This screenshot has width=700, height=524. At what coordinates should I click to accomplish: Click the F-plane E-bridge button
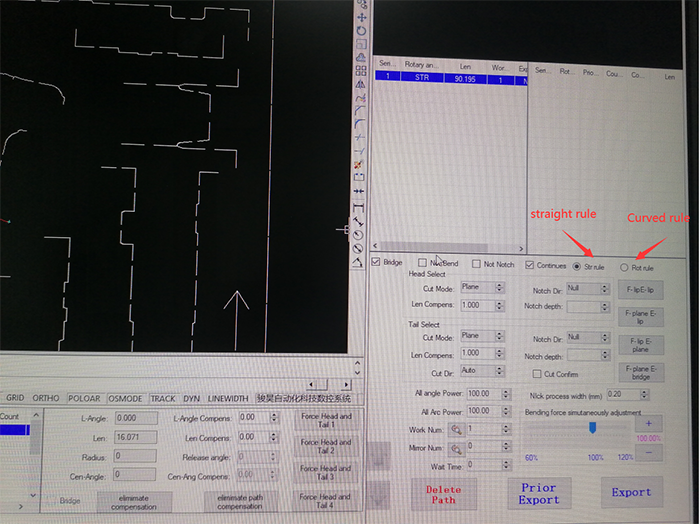click(641, 373)
